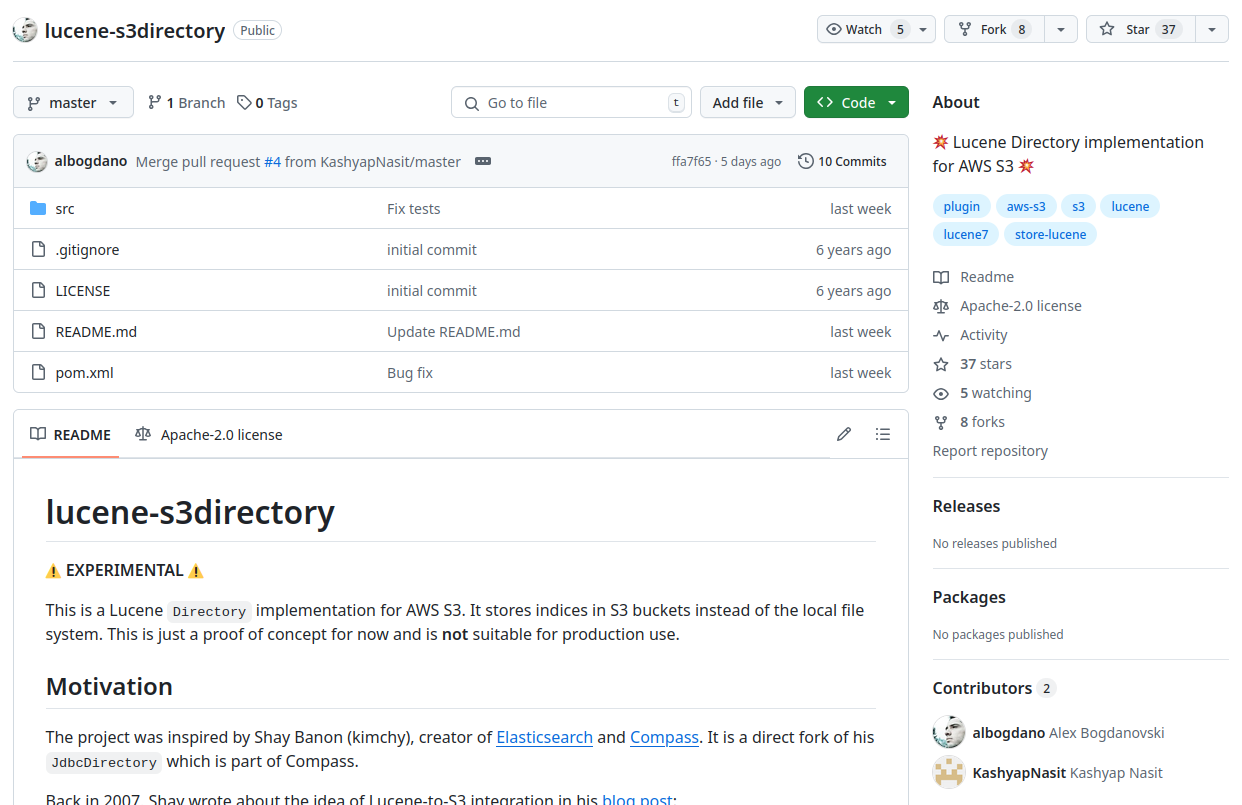Image resolution: width=1242 pixels, height=805 pixels.
Task: Click KashyapNasit's avatar in Contributors
Action: tap(949, 772)
